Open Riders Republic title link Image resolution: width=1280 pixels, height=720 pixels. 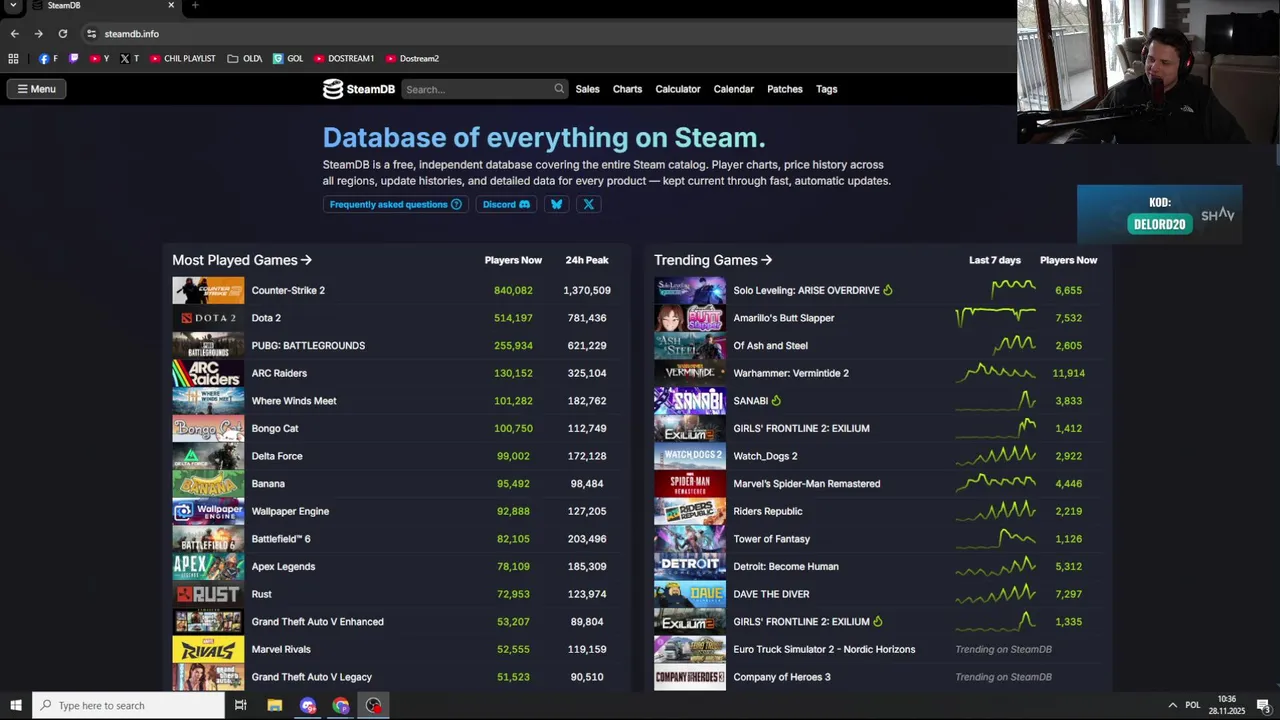768,511
